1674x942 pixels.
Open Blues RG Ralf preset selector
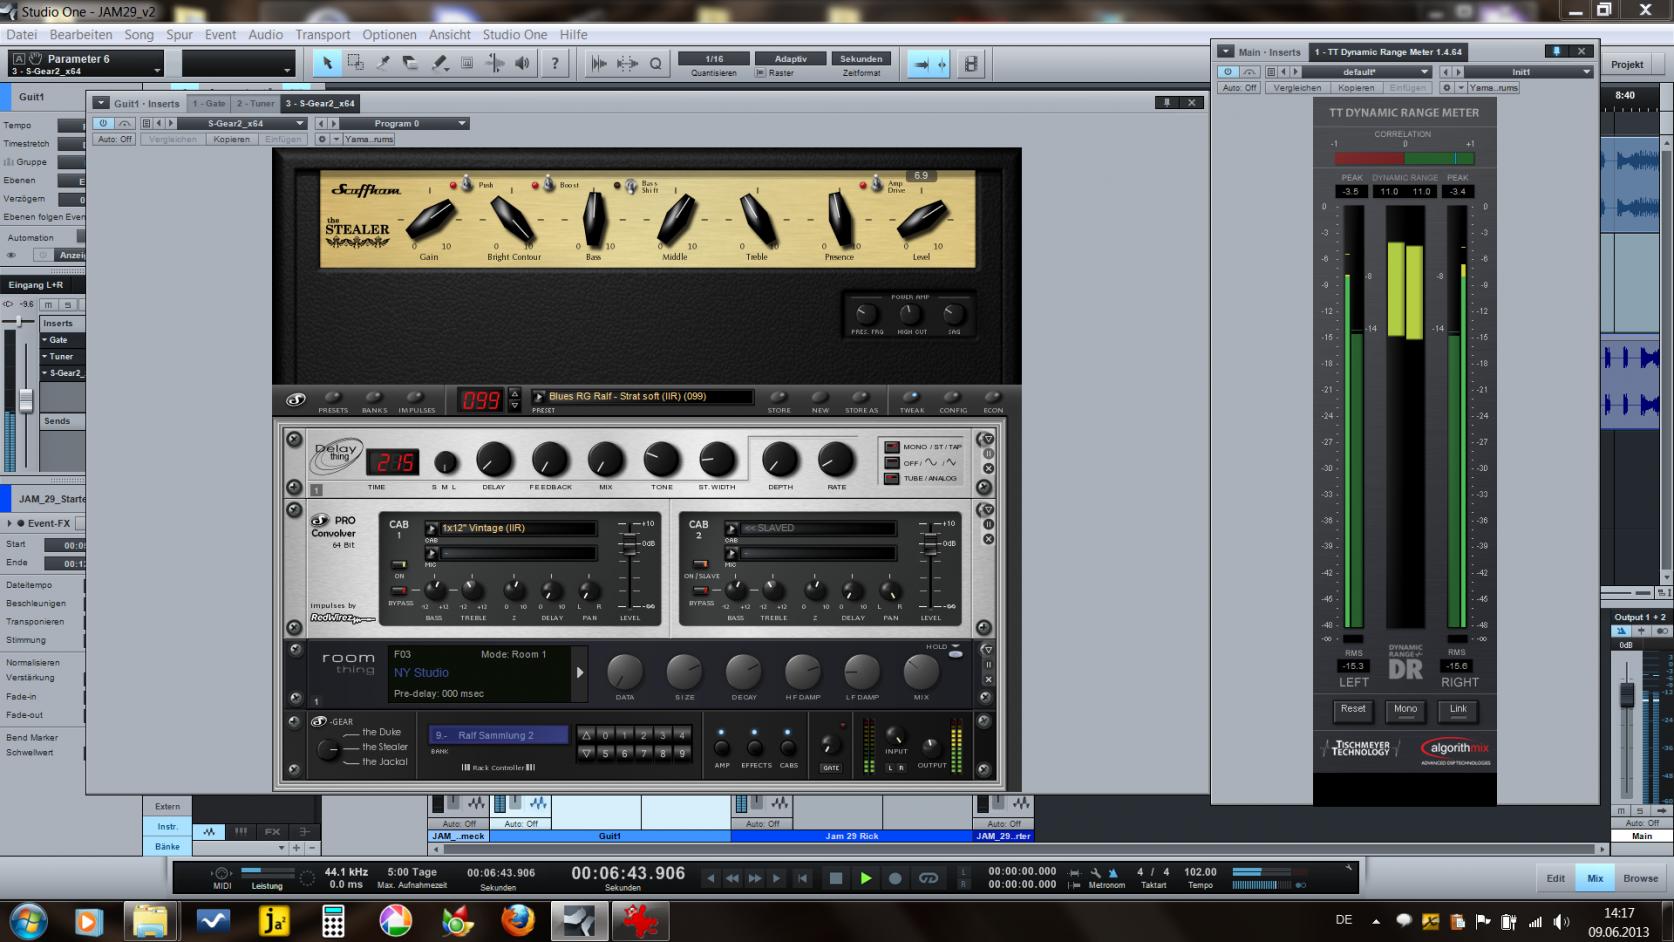[538, 397]
